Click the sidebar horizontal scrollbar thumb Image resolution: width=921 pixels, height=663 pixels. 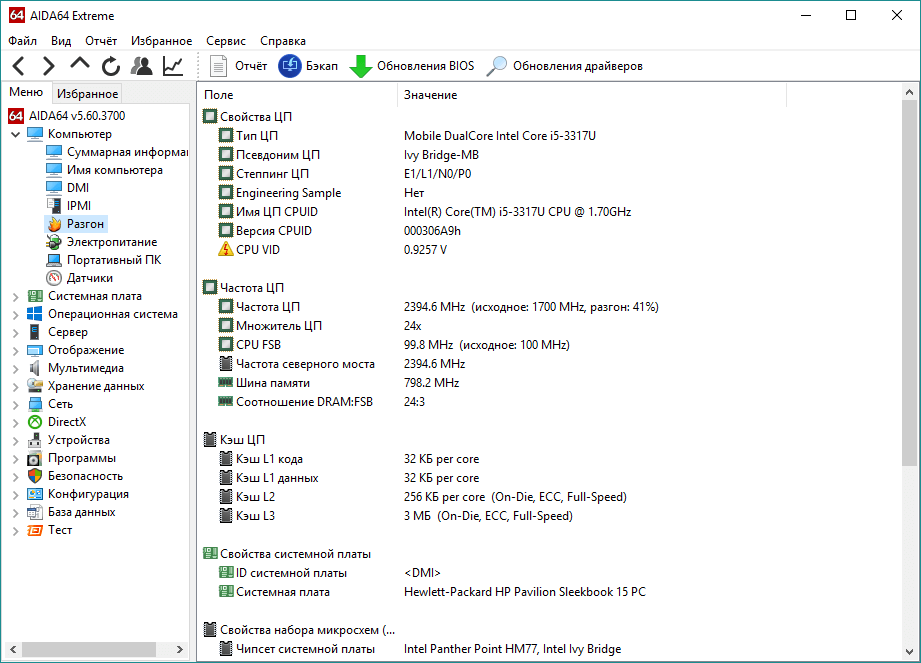[x=89, y=649]
